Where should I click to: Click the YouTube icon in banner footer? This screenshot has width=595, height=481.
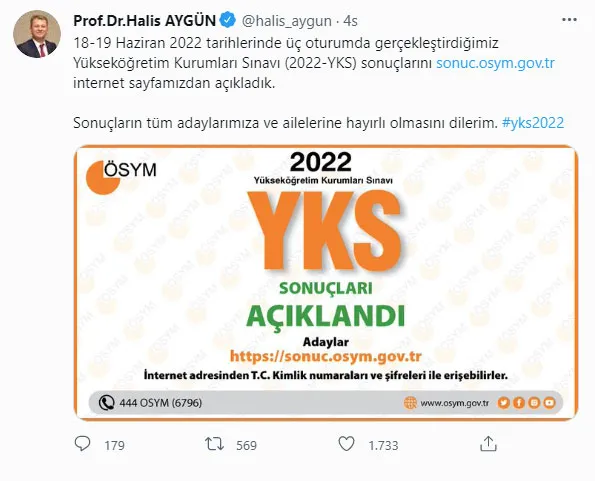point(549,402)
